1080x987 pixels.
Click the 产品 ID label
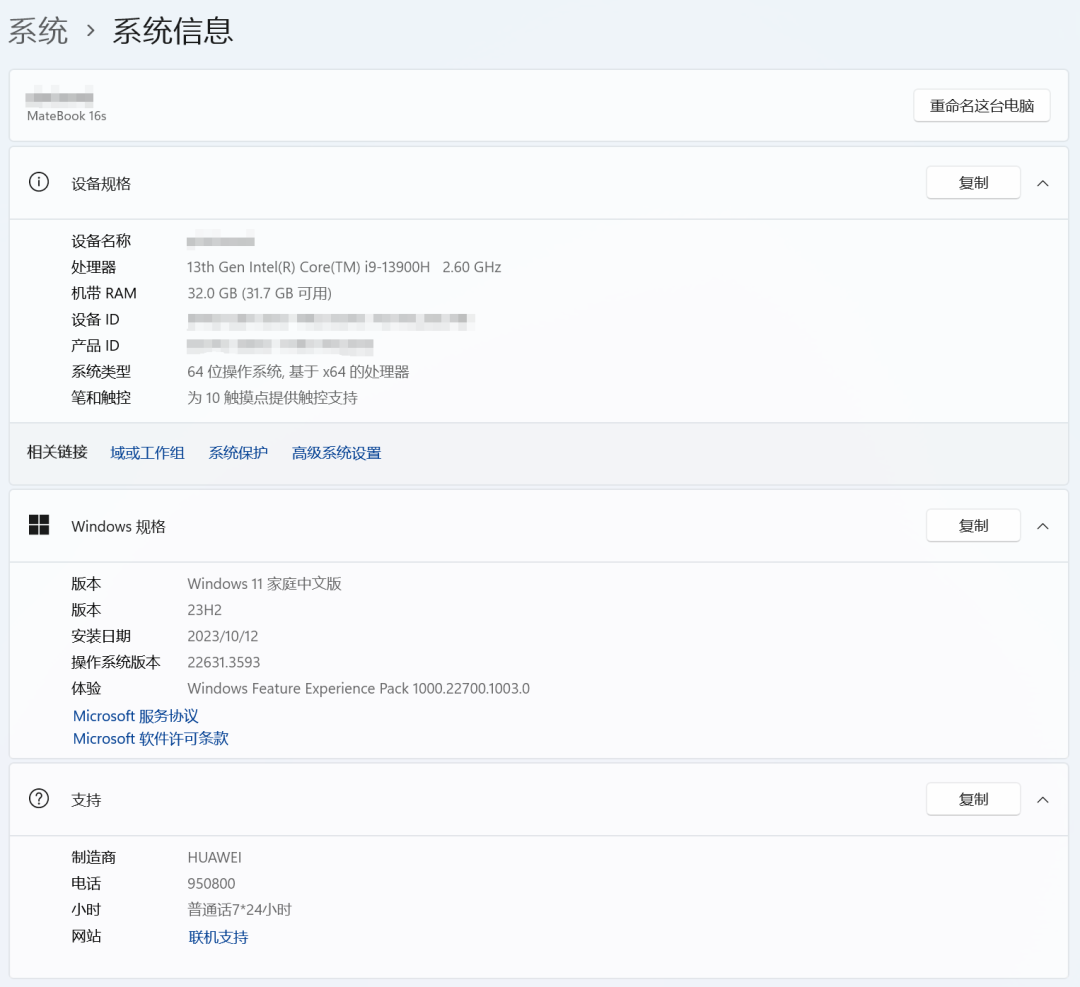(96, 346)
